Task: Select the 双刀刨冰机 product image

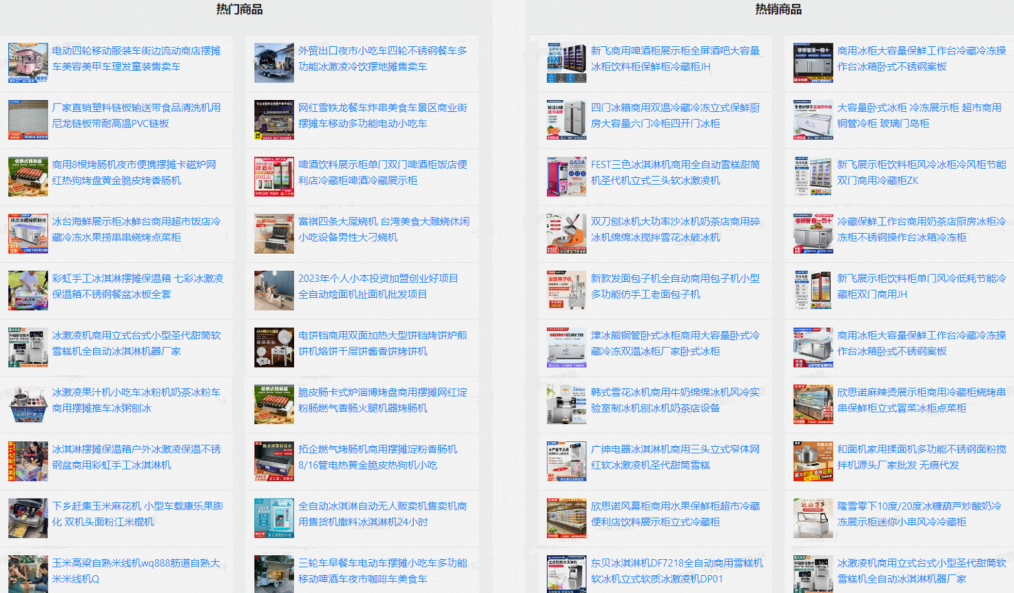Action: (x=567, y=234)
